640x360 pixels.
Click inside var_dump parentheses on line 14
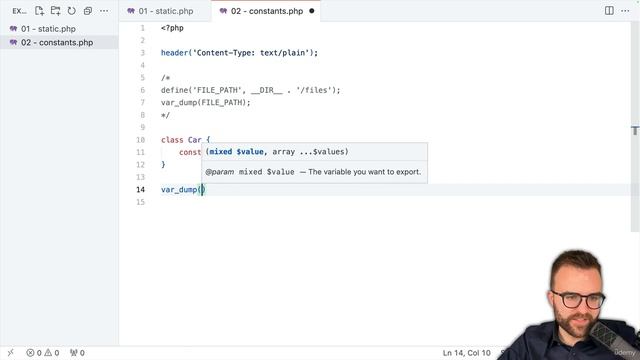202,189
